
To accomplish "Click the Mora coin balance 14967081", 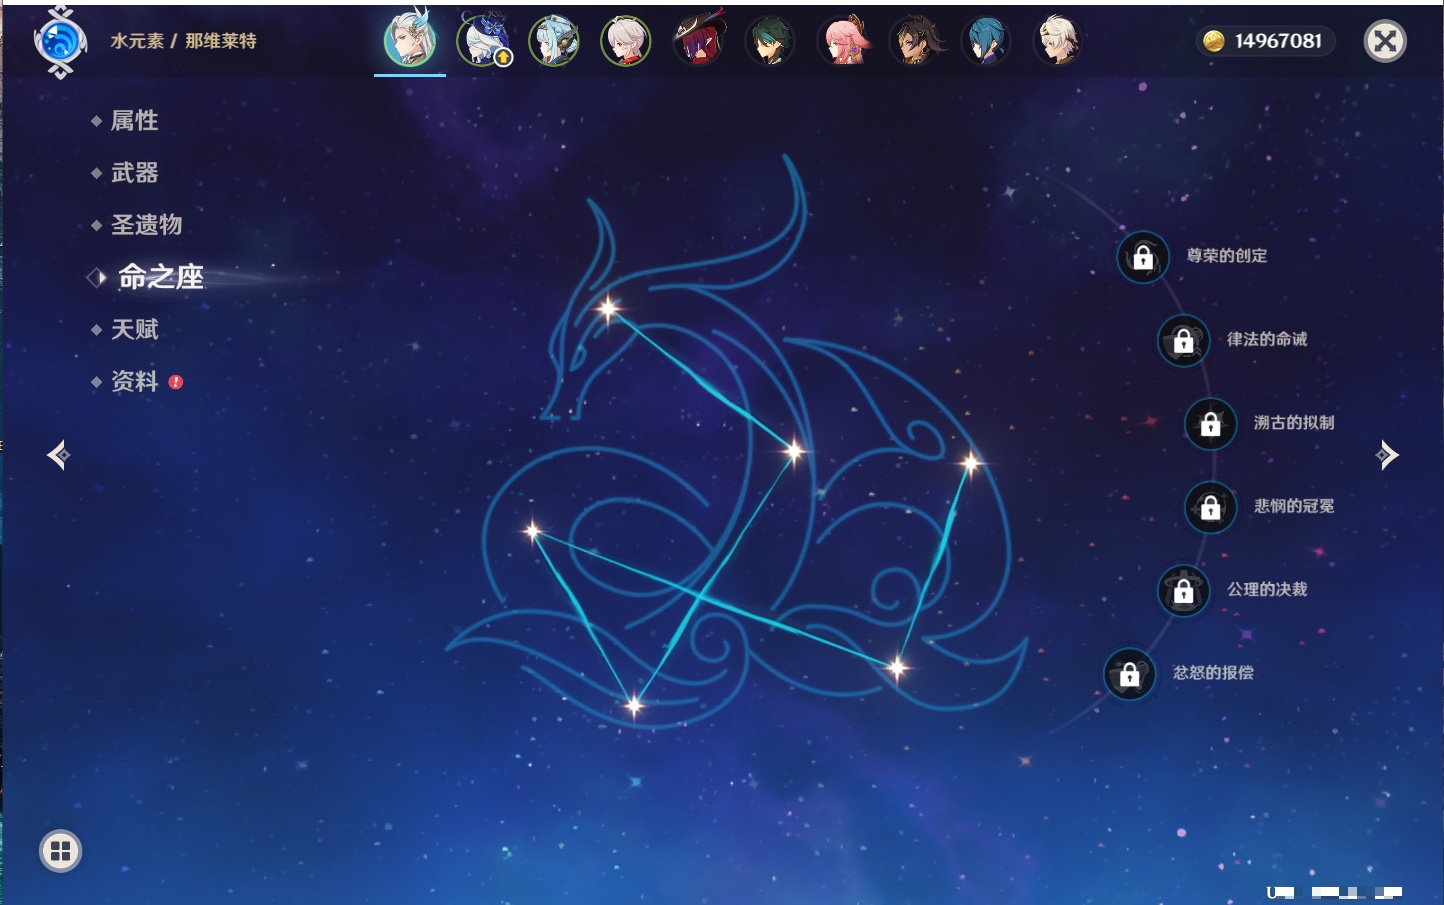I will click(1265, 41).
